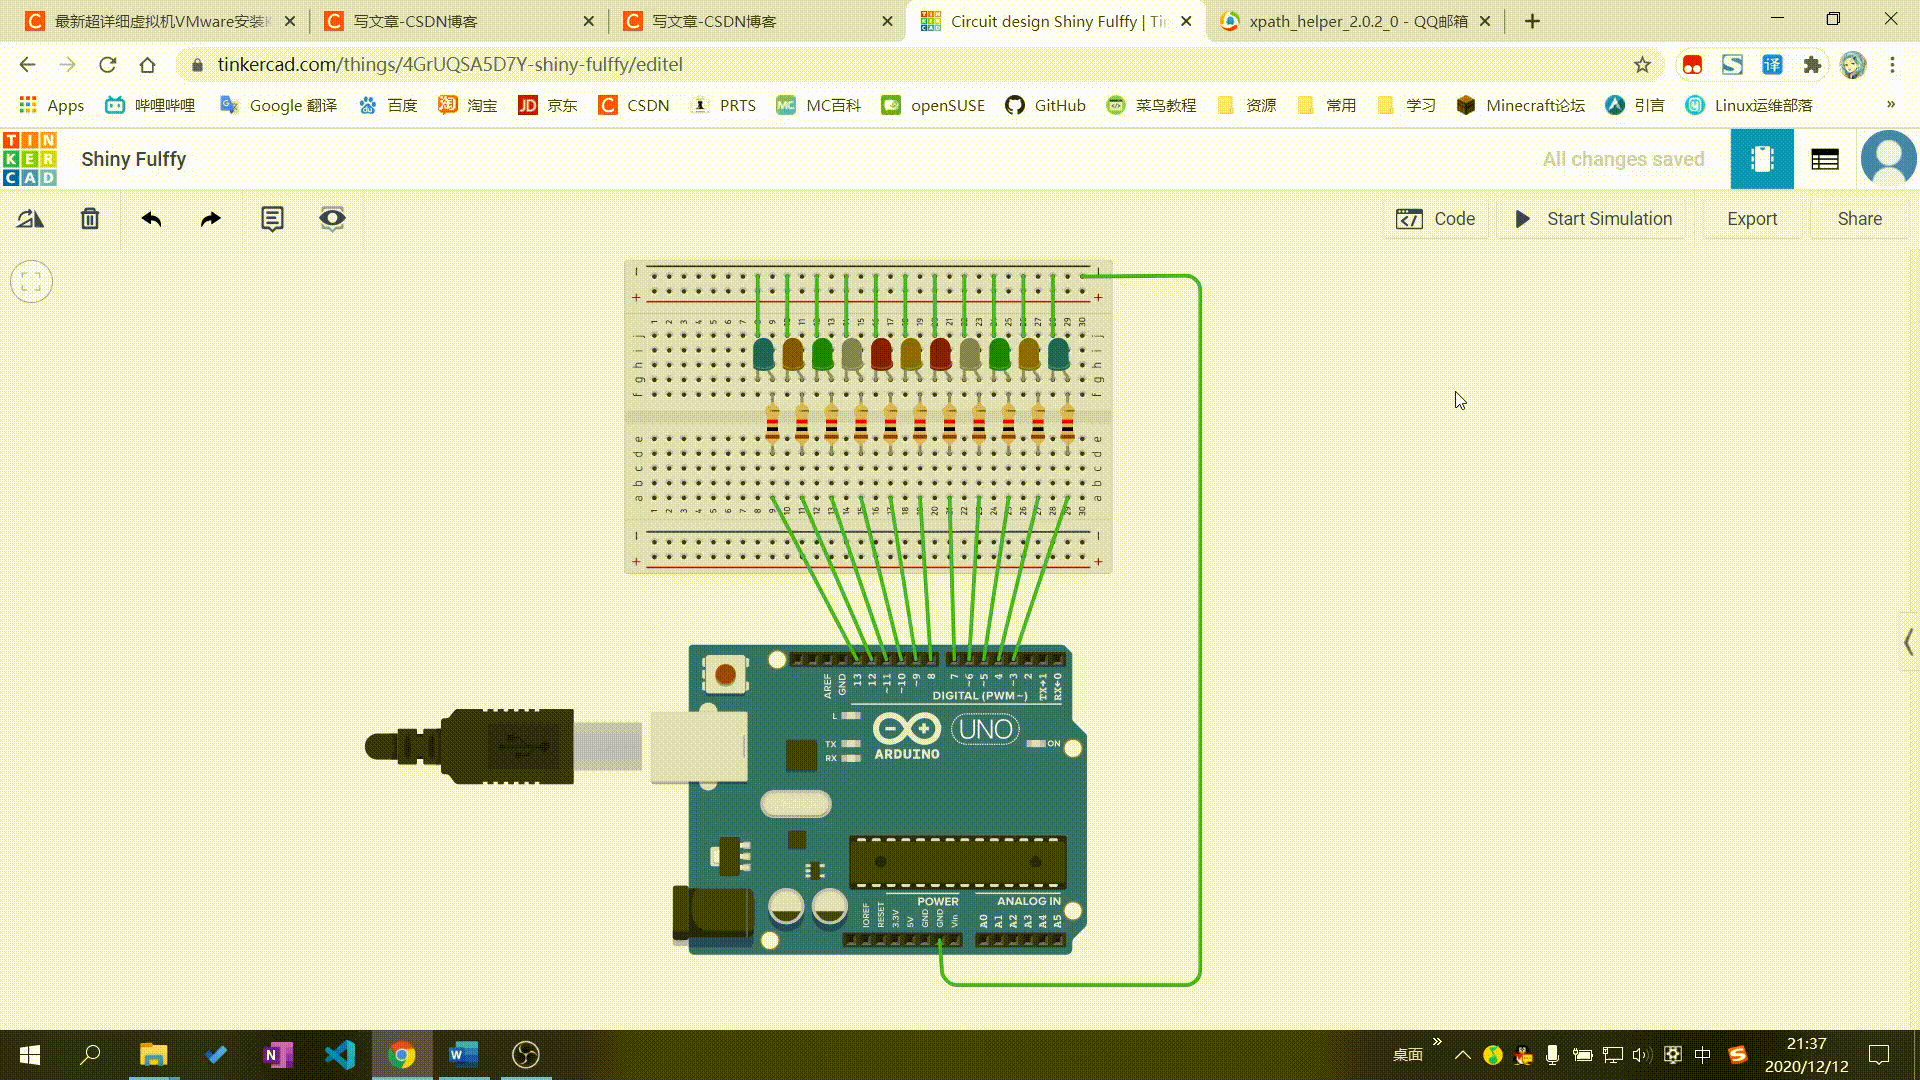1920x1080 pixels.
Task: Toggle notes visibility eye icon
Action: click(332, 219)
